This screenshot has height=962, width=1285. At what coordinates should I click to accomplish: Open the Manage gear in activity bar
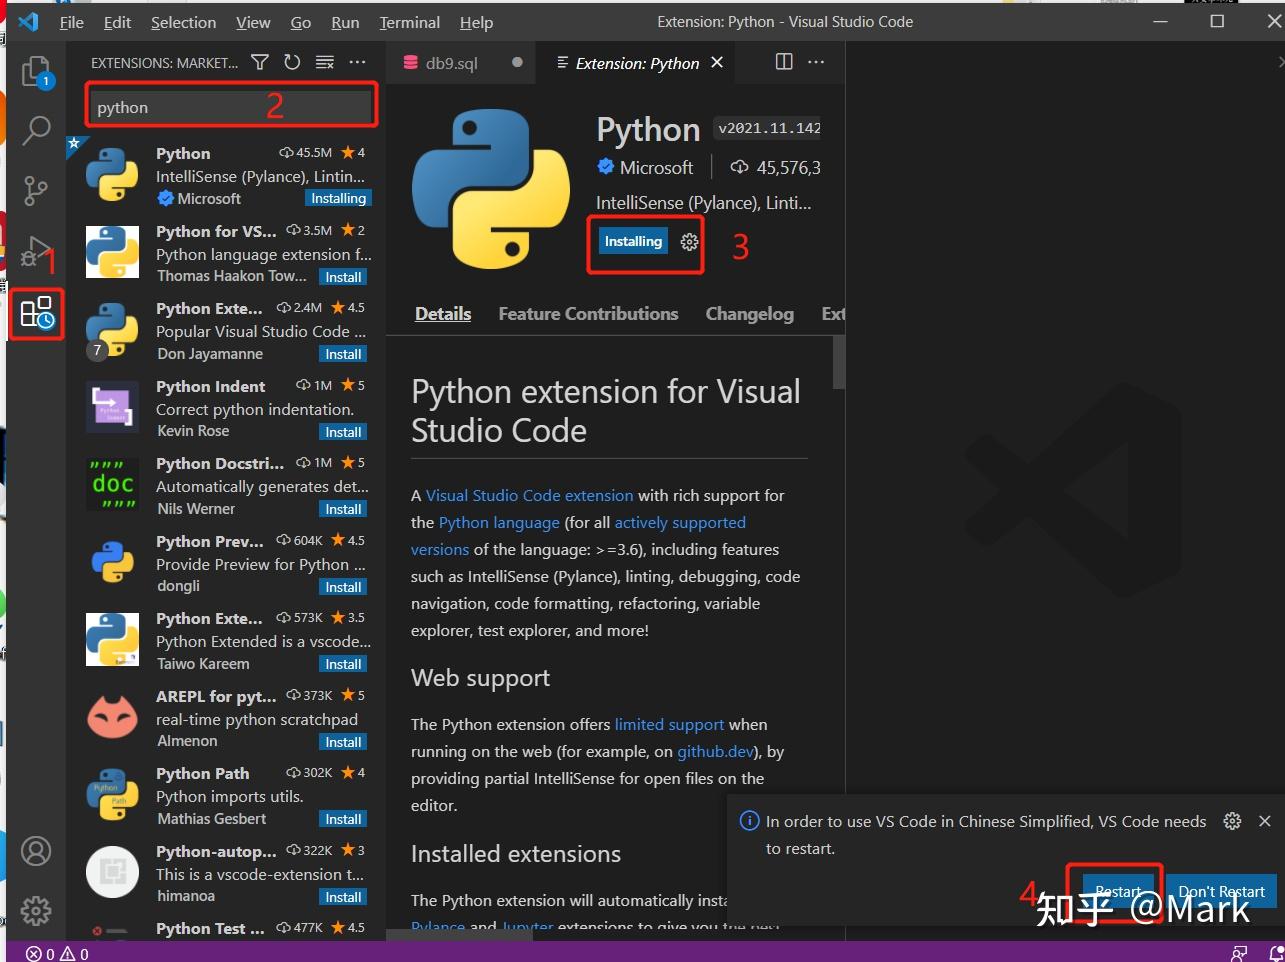coord(36,910)
